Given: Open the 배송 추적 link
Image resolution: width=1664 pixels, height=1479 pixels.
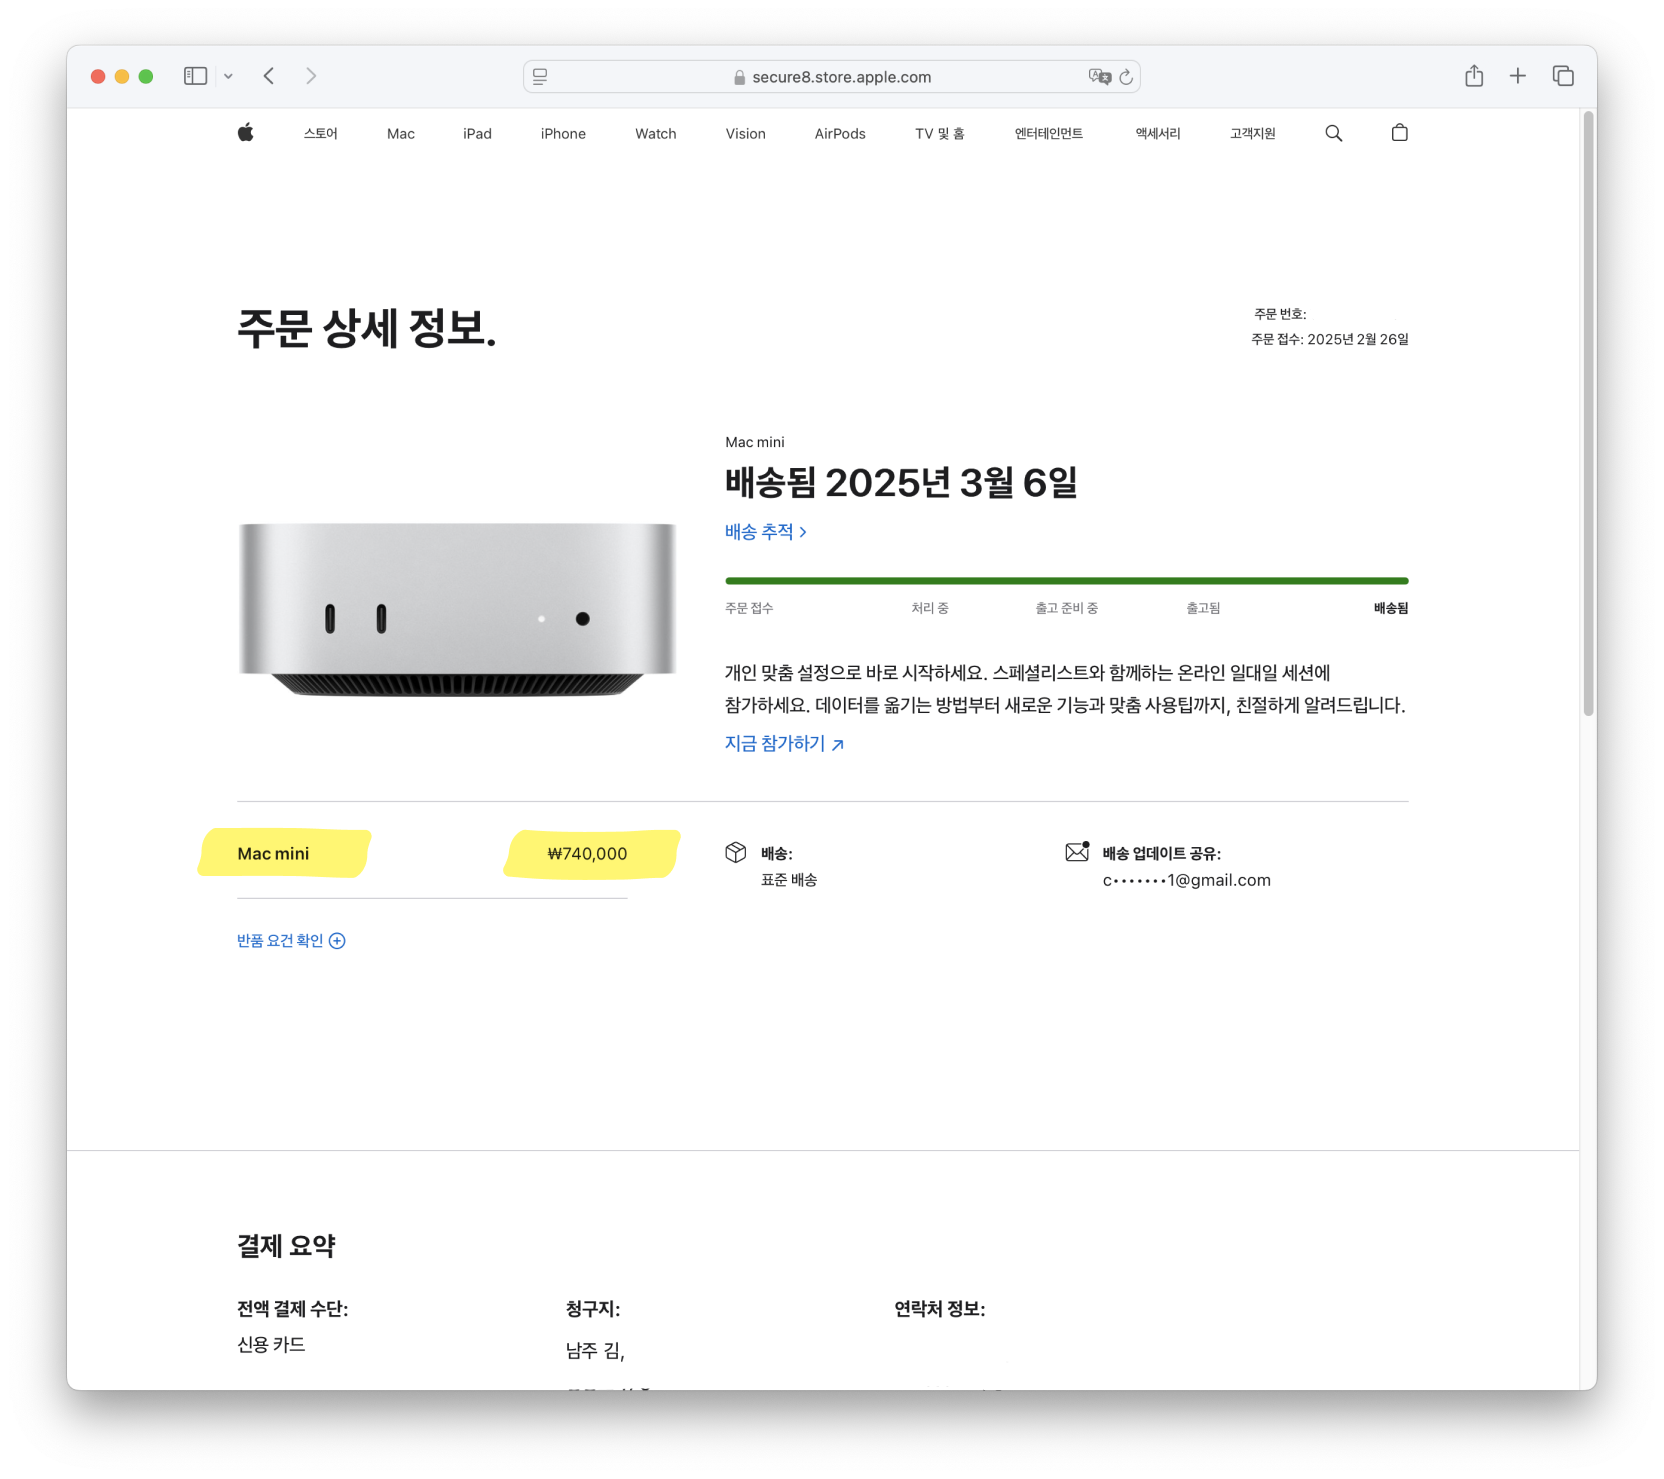Looking at the screenshot, I should (x=765, y=531).
